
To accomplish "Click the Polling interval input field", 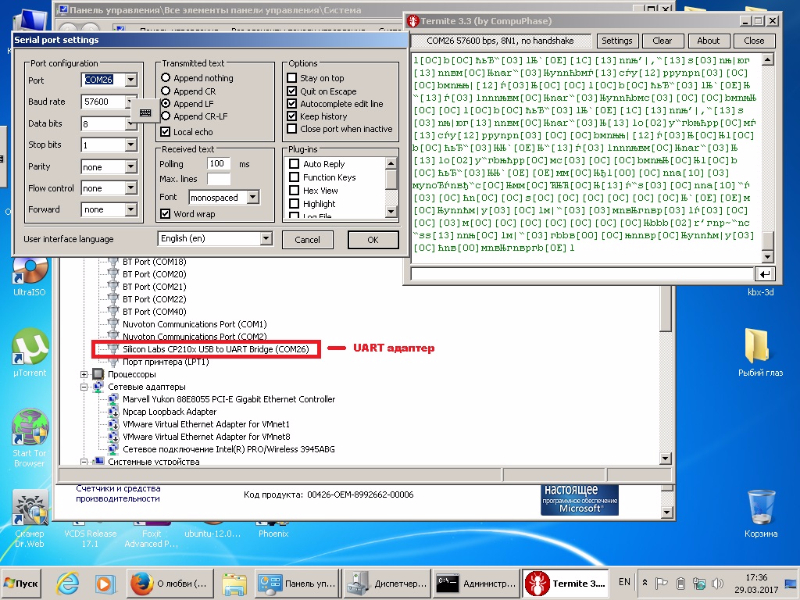I will click(x=219, y=164).
